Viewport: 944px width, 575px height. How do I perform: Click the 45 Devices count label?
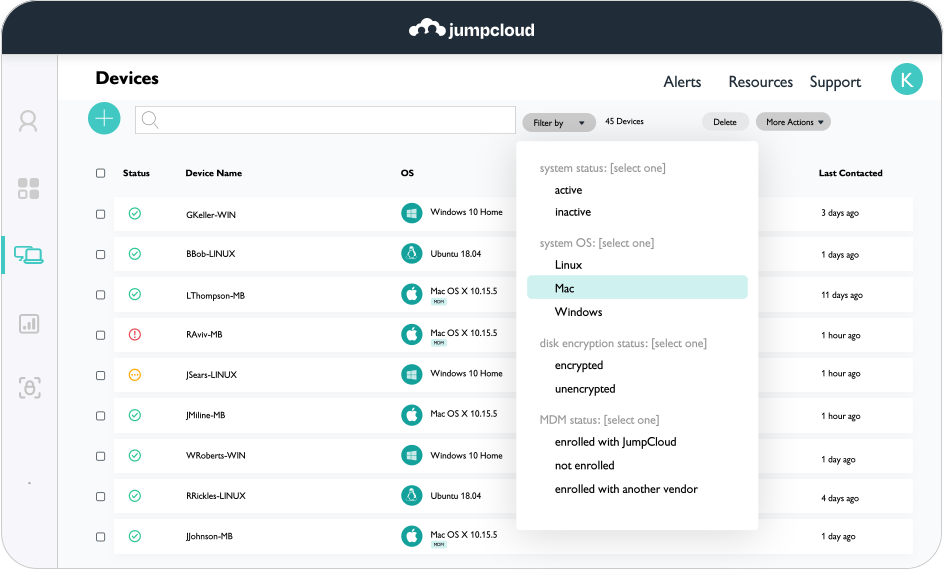(x=624, y=122)
